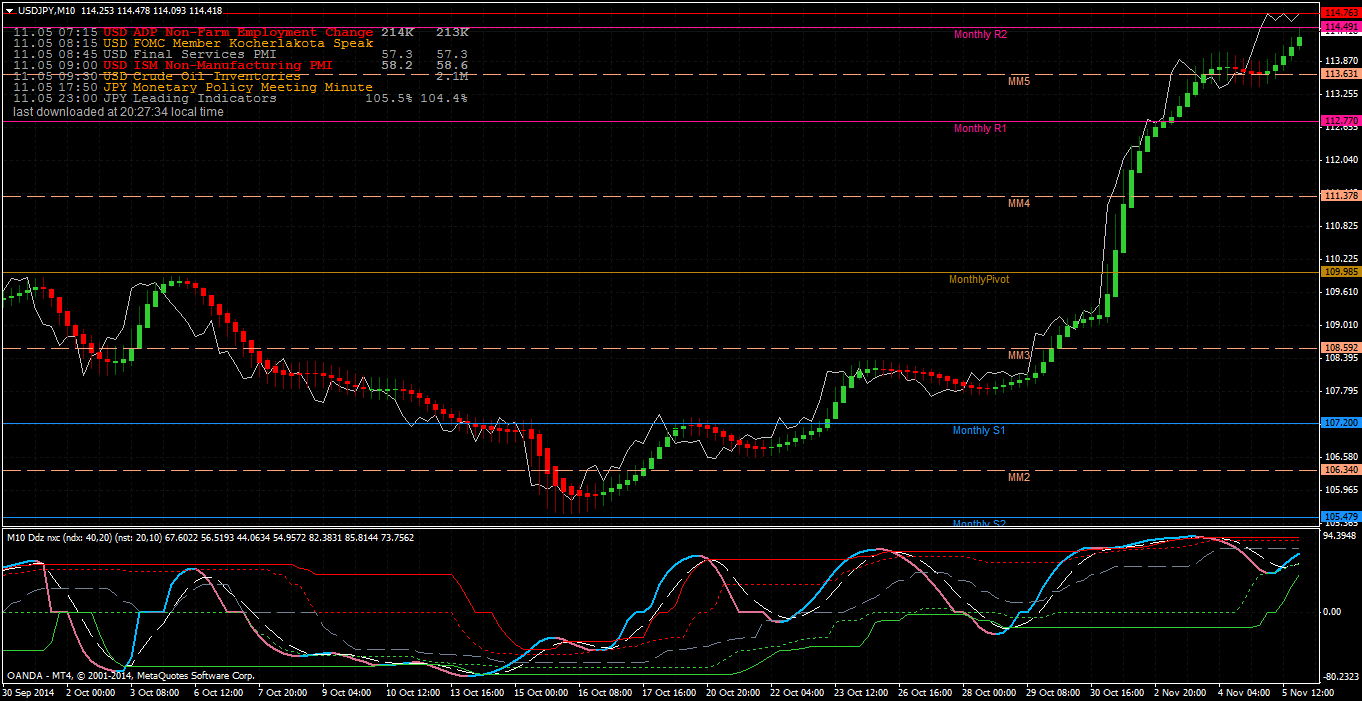This screenshot has height=701, width=1362.
Task: Click the USD ISM Non-Manufacturing PMI row
Action: pos(241,66)
